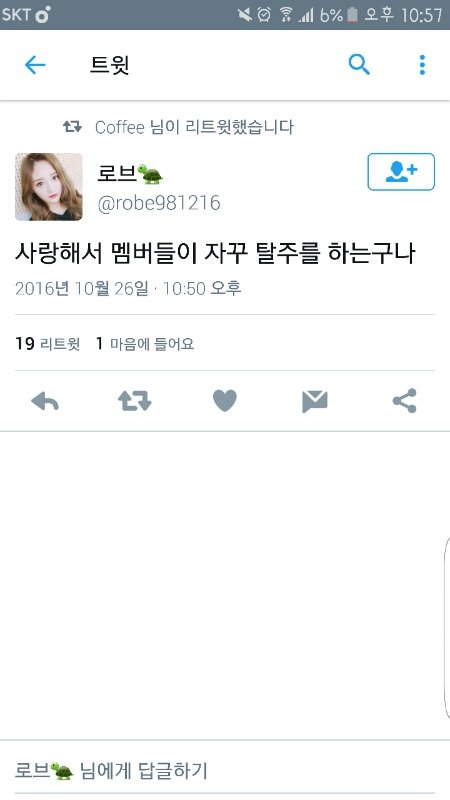Open Coffee 님이 리트윗했습니다 notice
Viewport: 450px width, 800px height.
[x=194, y=127]
